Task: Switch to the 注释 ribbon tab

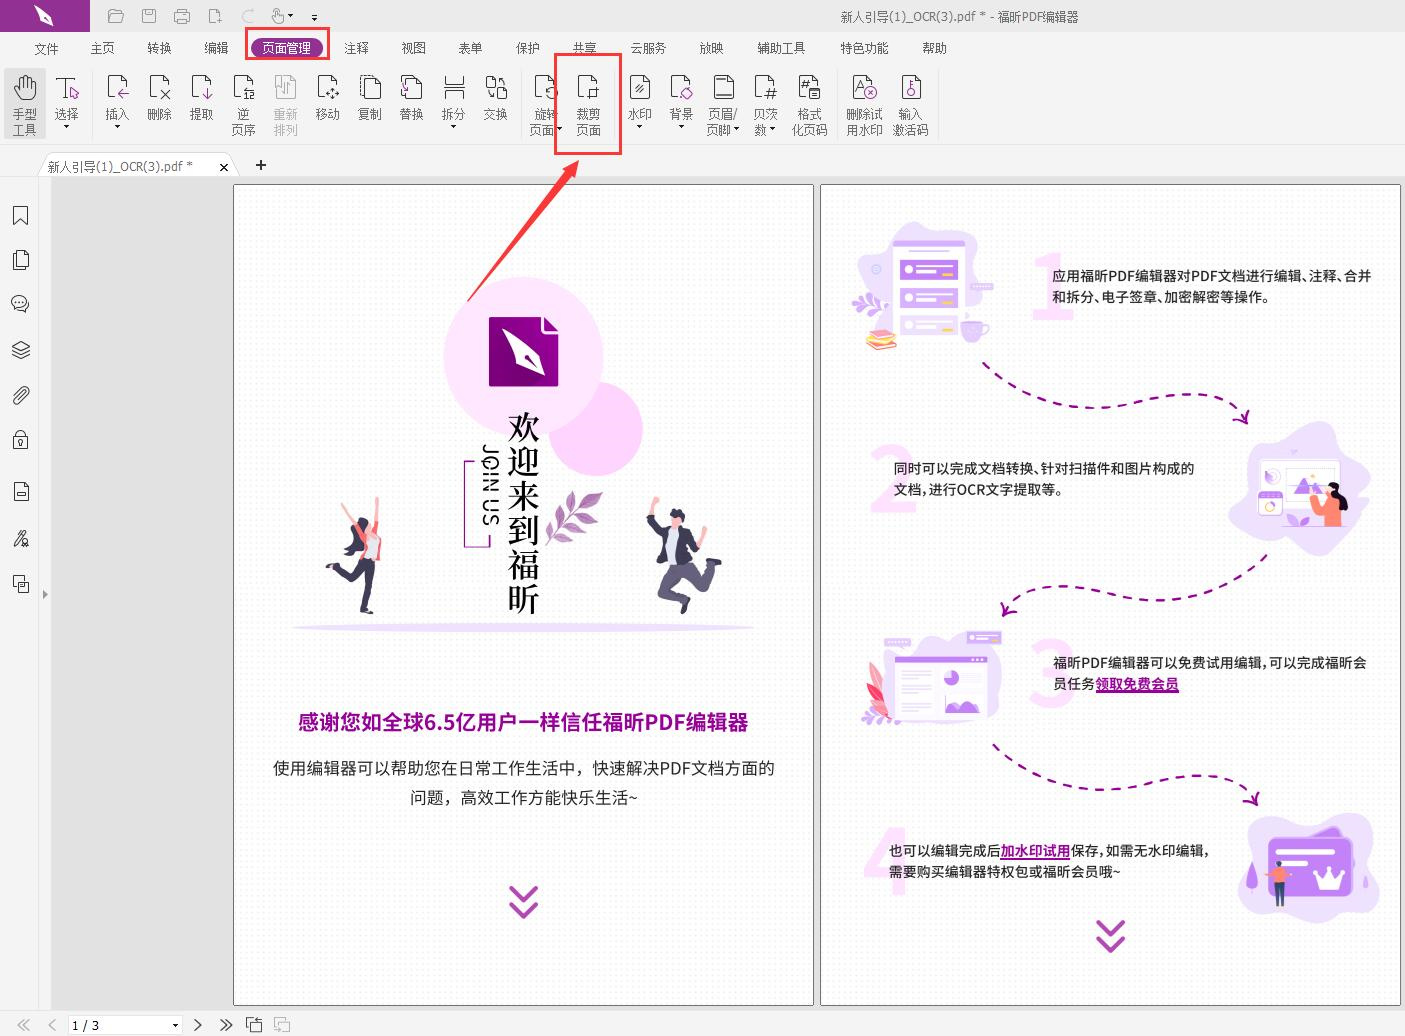Action: (356, 47)
